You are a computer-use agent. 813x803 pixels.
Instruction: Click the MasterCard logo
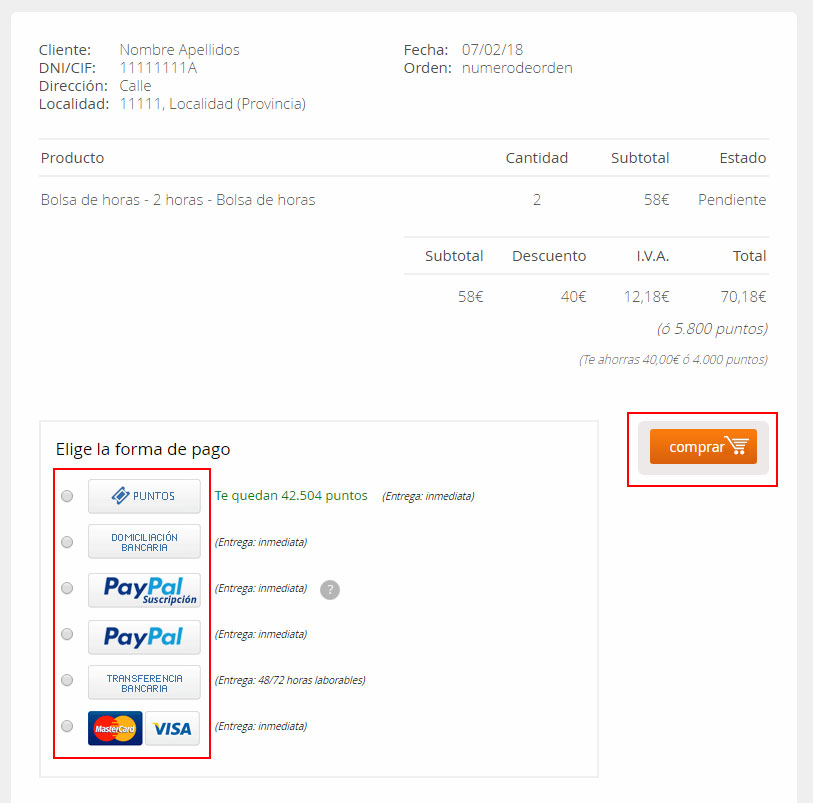tap(115, 728)
